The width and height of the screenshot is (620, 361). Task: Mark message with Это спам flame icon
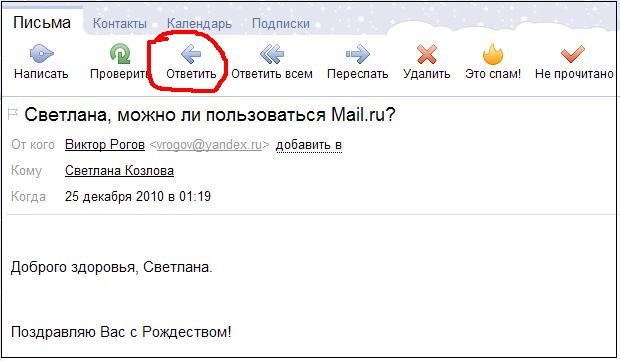click(493, 54)
